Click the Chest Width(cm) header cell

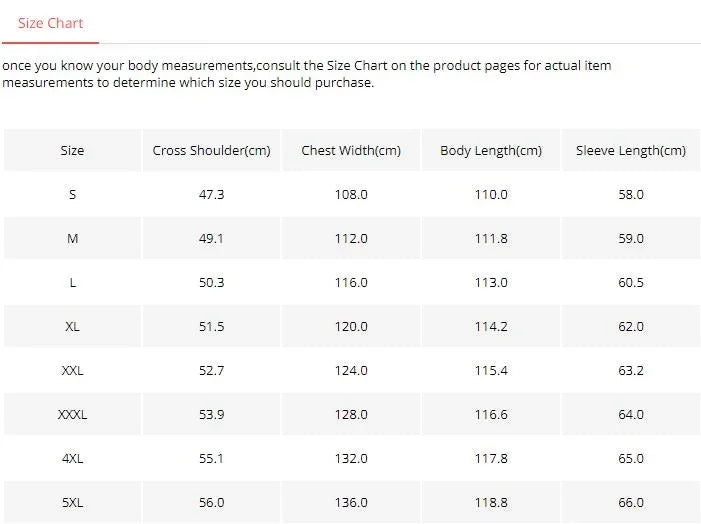pyautogui.click(x=351, y=150)
